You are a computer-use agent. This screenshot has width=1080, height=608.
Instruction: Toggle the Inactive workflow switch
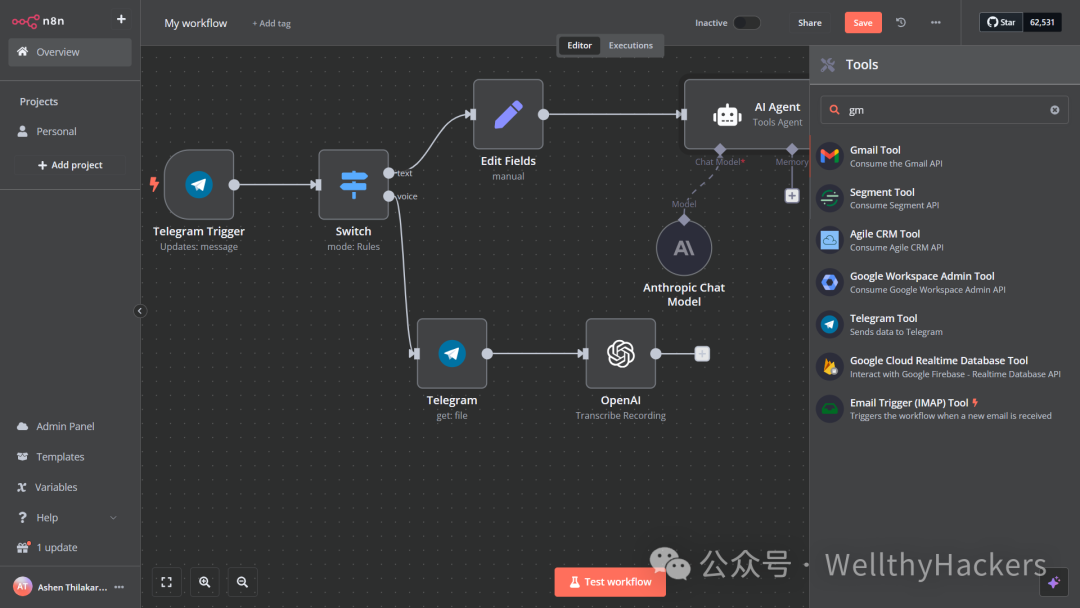tap(747, 23)
